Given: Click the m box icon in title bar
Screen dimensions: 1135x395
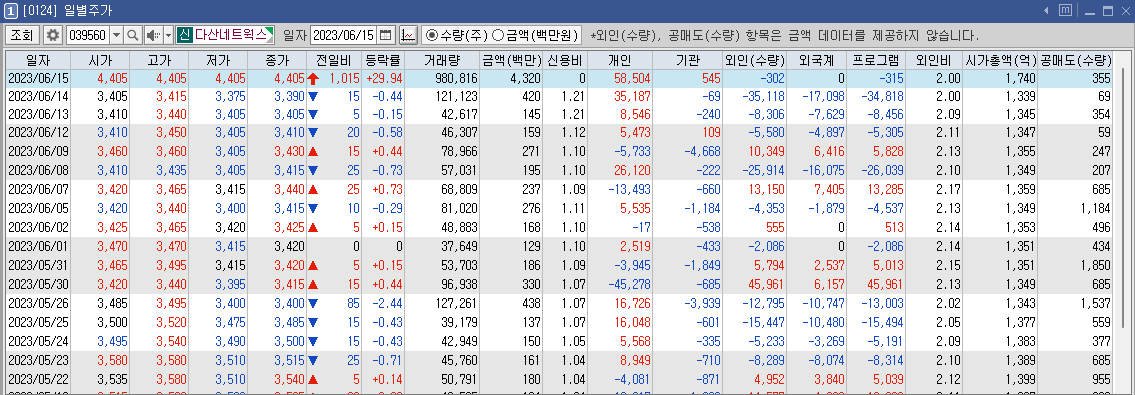Looking at the screenshot, I should click(1065, 10).
